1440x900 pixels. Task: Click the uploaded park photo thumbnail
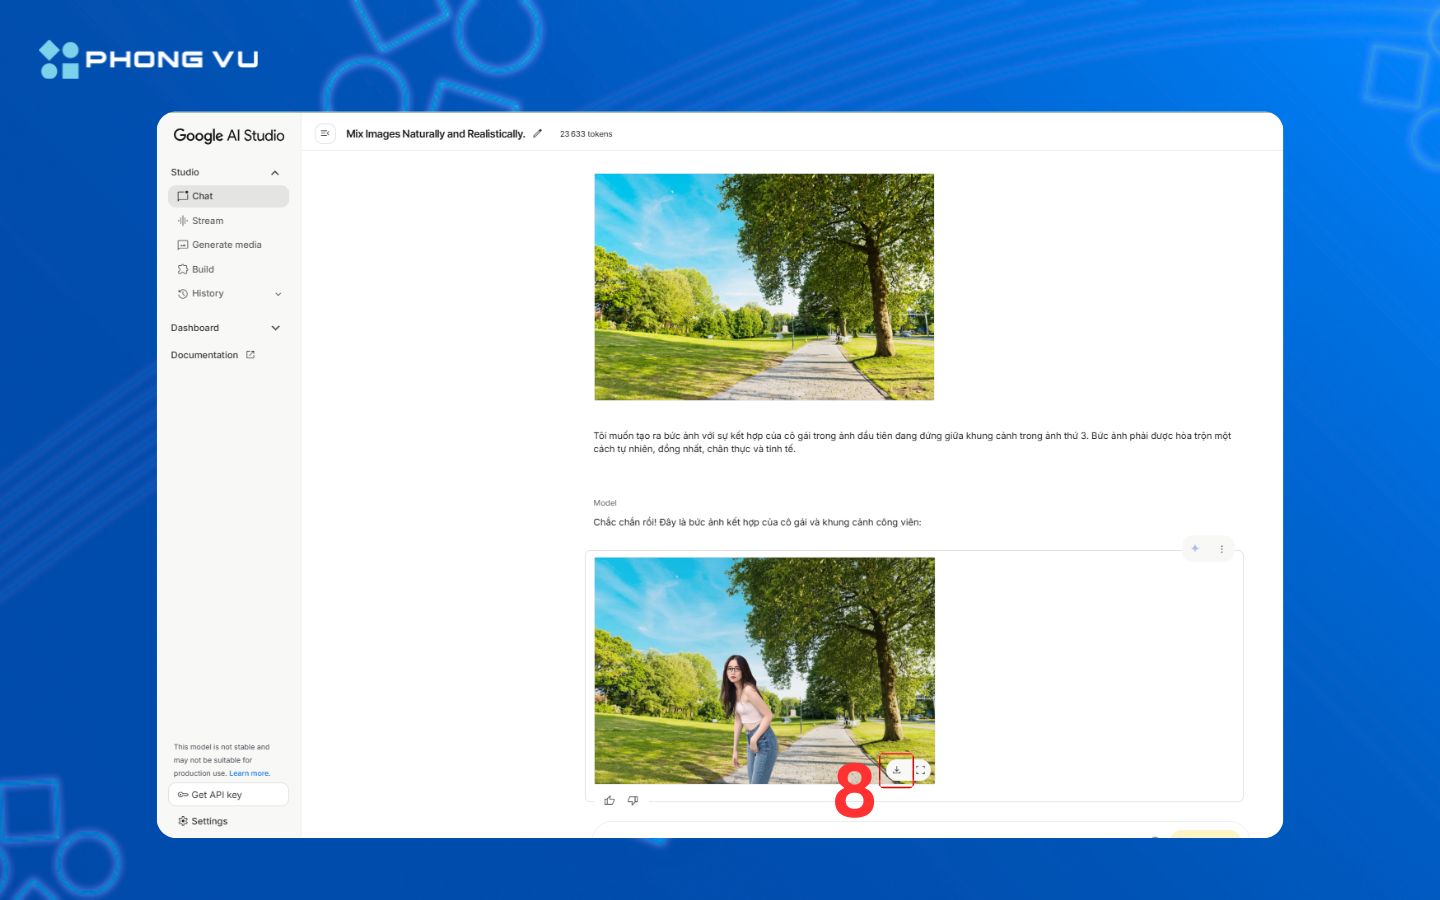(x=763, y=287)
